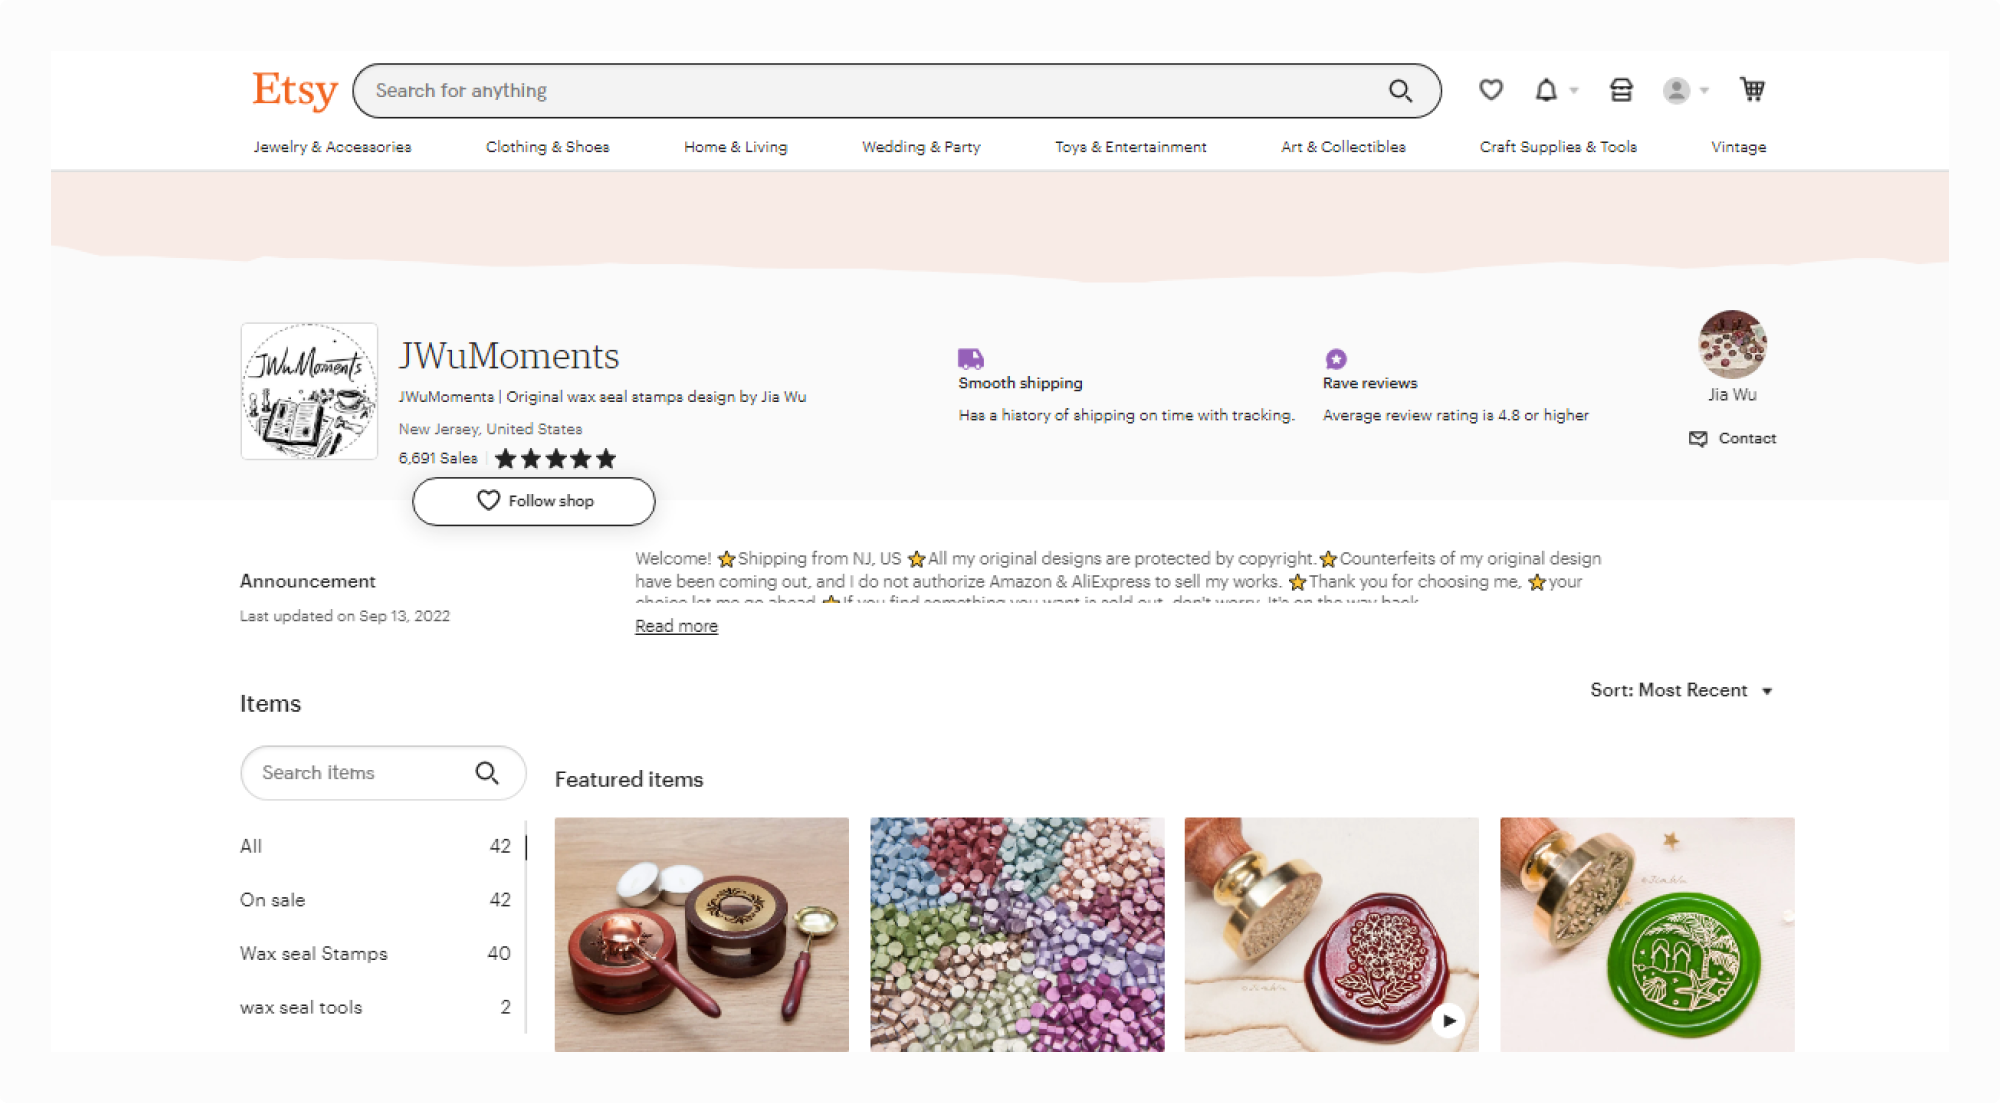Click the Announcement heading
Viewport: 2000px width, 1103px height.
(308, 581)
